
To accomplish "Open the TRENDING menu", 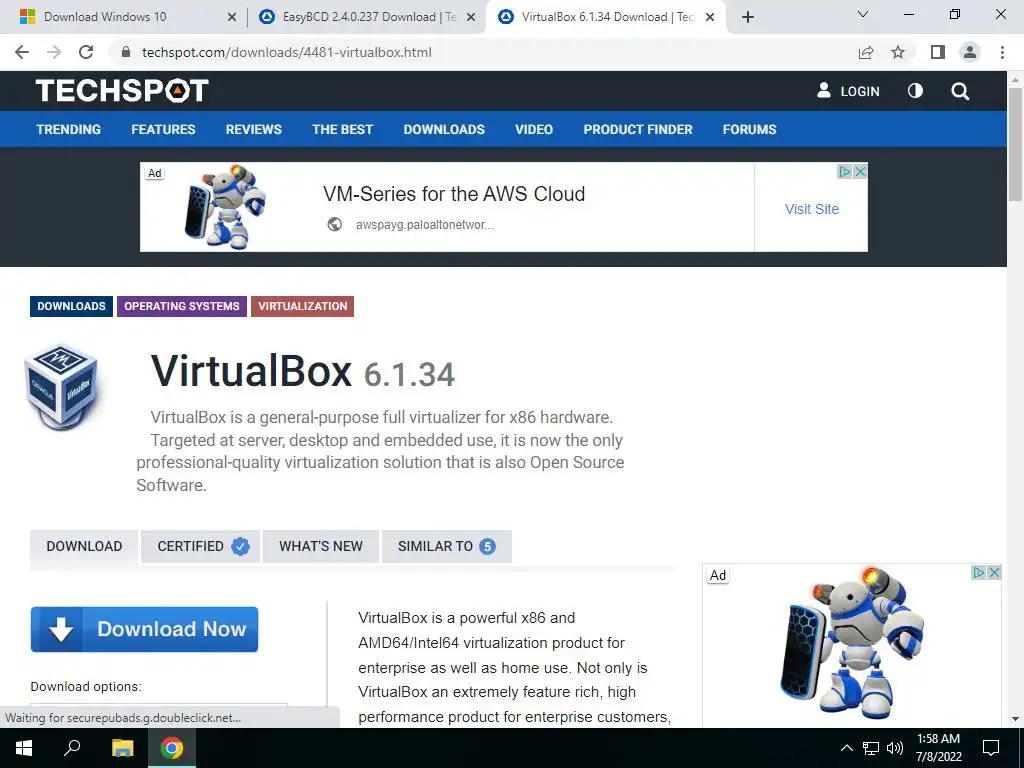I will click(x=69, y=129).
